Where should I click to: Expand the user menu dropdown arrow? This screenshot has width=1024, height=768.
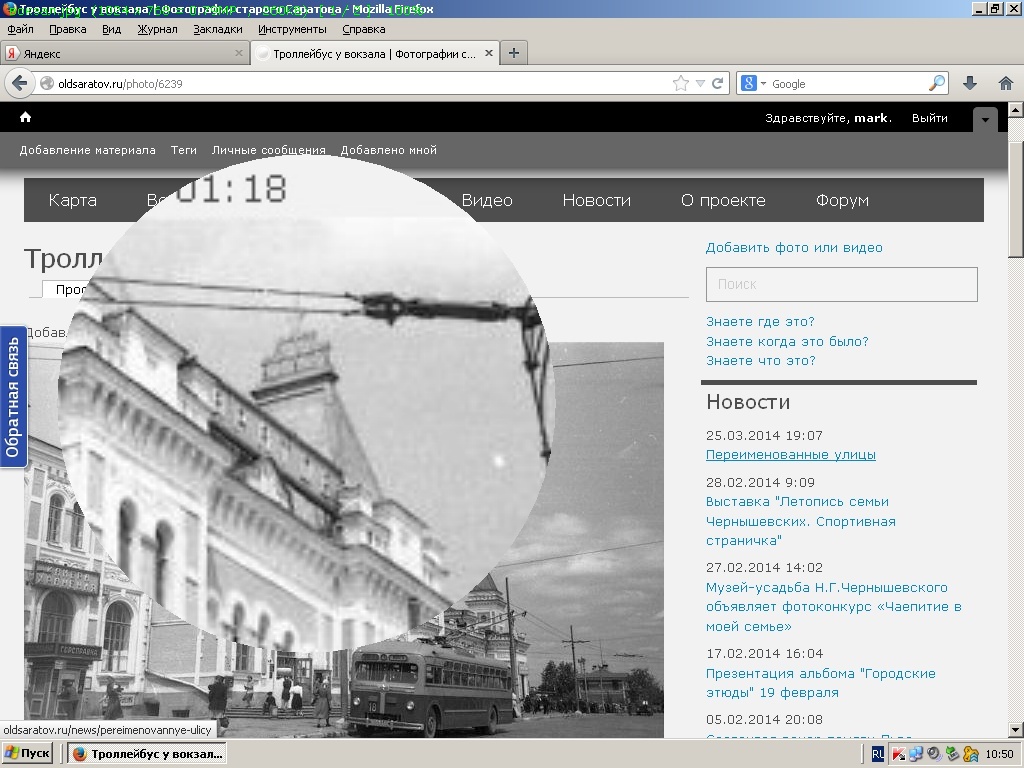click(x=985, y=120)
